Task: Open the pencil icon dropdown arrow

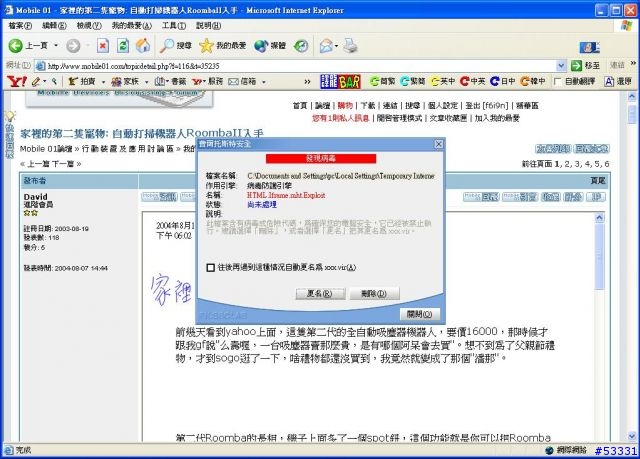Action: click(x=44, y=82)
